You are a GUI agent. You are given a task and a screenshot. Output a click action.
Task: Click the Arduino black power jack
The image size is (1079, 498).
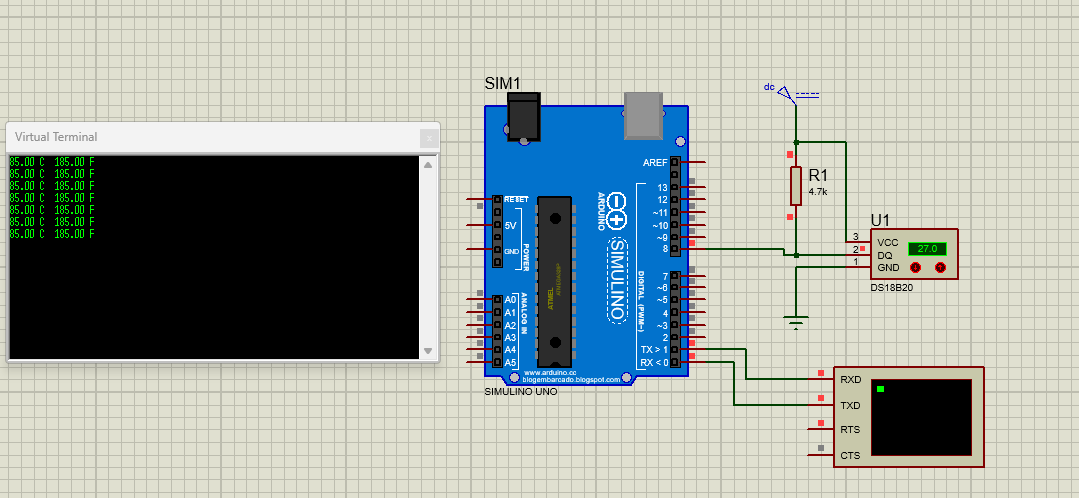click(523, 118)
